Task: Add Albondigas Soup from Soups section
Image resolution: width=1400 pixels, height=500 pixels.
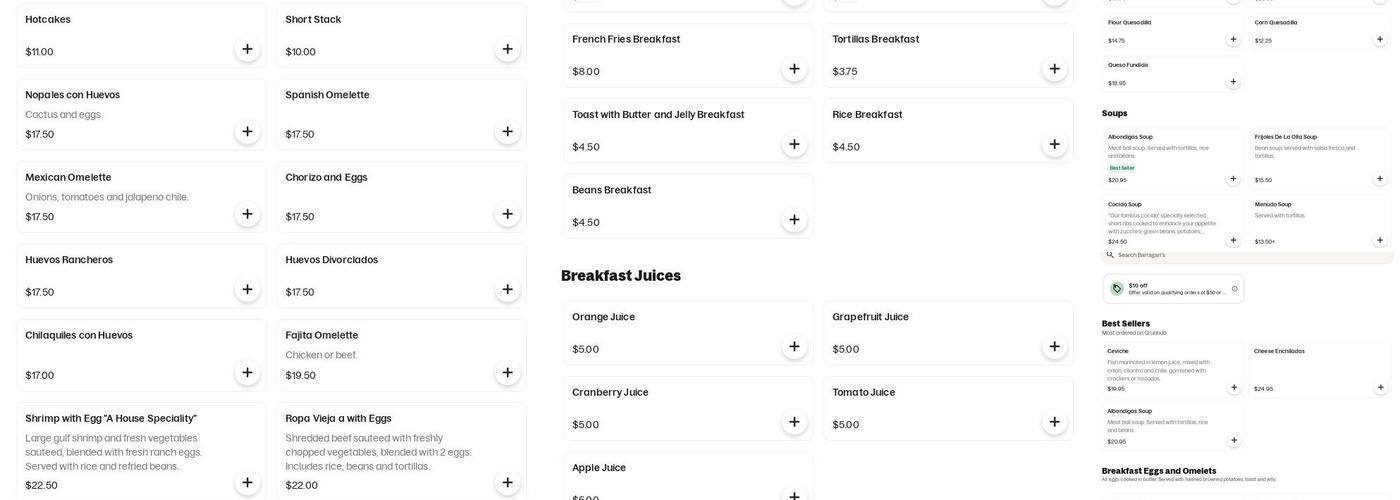Action: pyautogui.click(x=1233, y=179)
